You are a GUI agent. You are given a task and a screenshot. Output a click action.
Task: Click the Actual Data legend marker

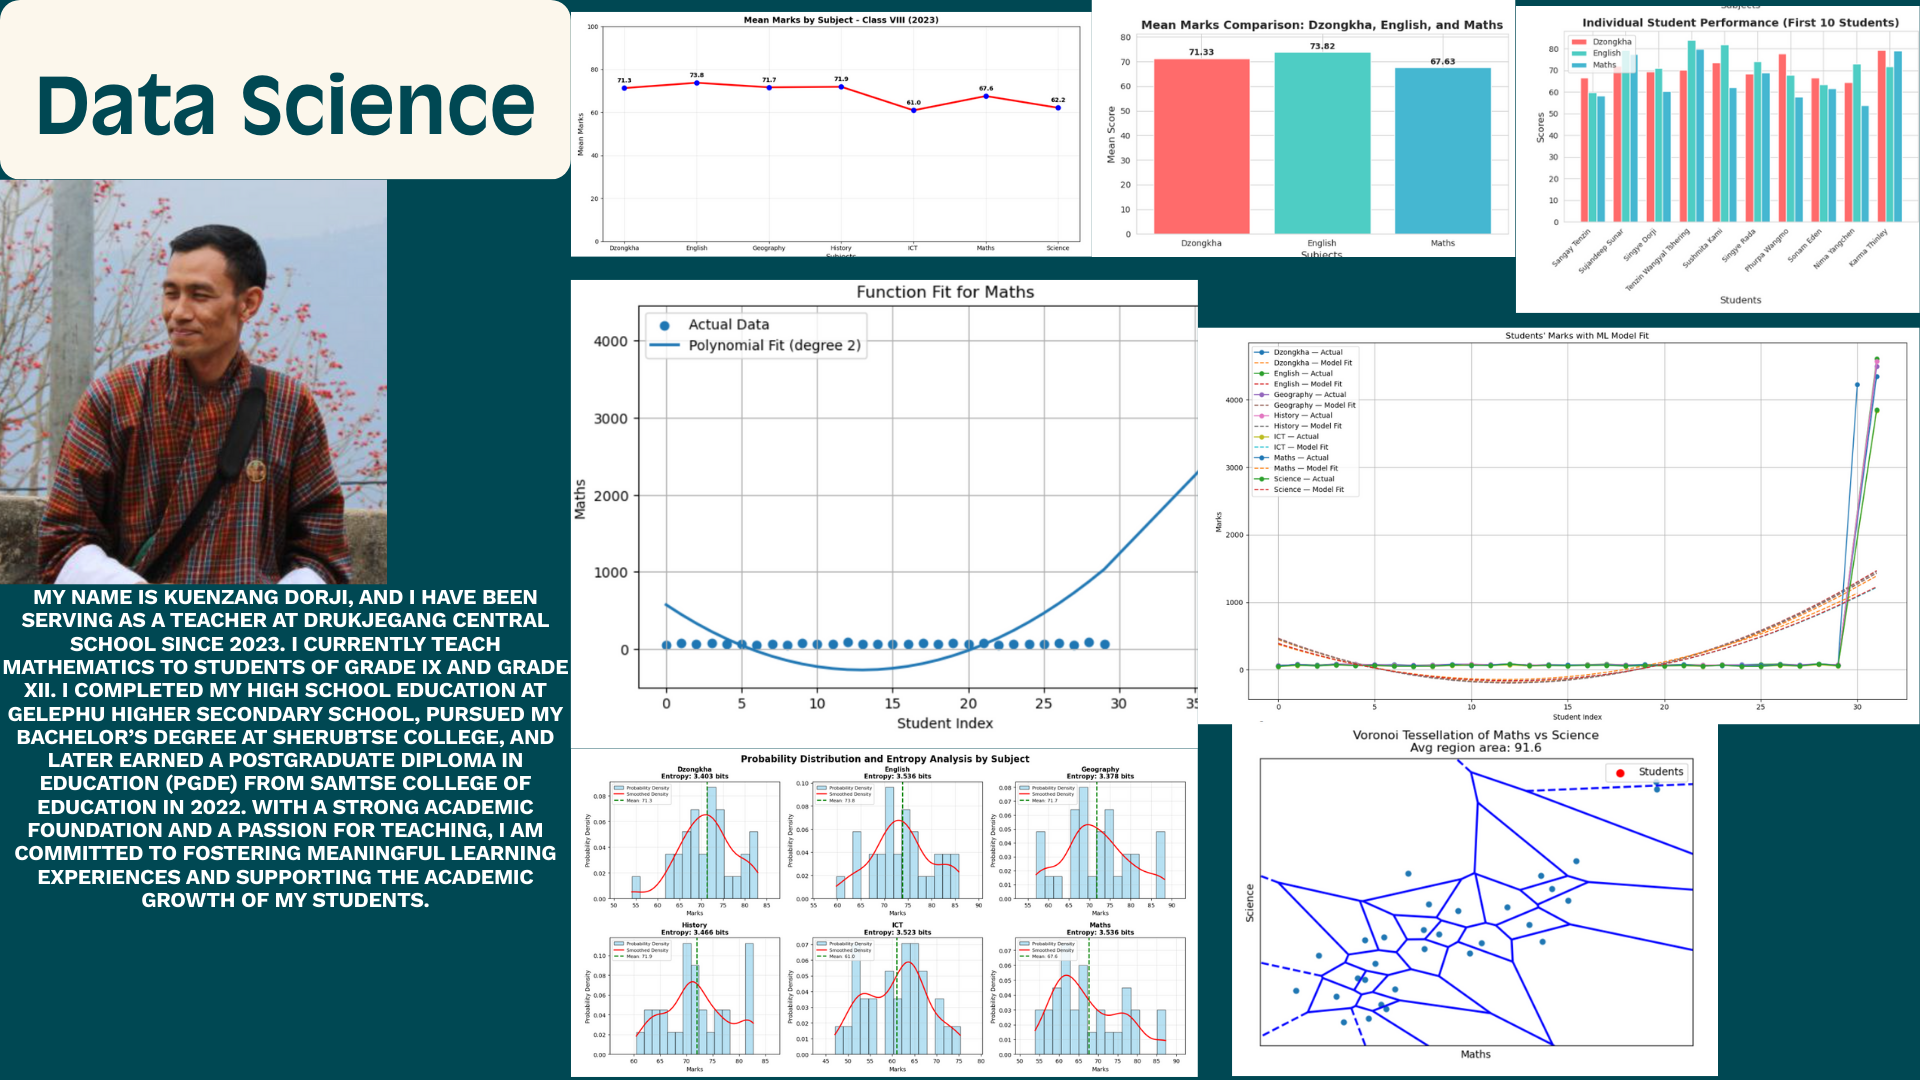[665, 325]
